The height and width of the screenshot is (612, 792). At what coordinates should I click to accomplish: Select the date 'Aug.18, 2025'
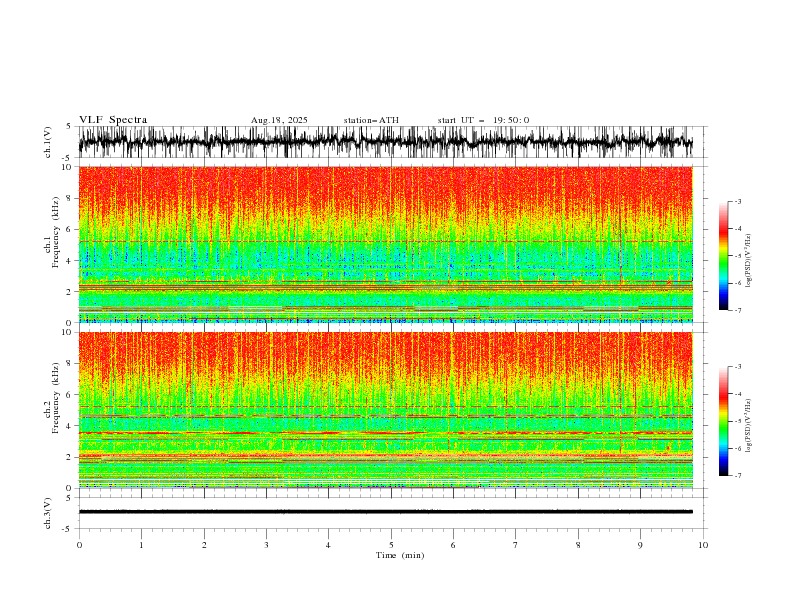(x=279, y=120)
